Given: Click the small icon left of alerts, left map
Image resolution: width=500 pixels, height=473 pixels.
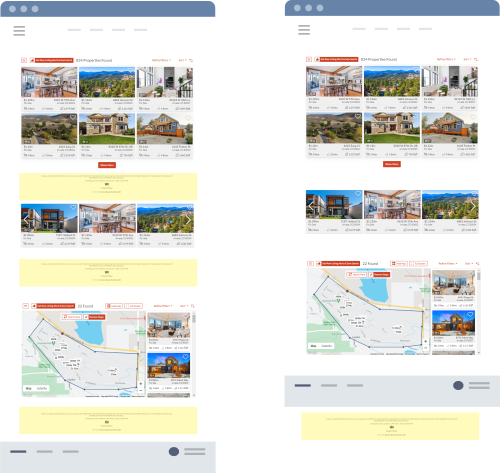Looking at the screenshot, I should pyautogui.click(x=25, y=306).
